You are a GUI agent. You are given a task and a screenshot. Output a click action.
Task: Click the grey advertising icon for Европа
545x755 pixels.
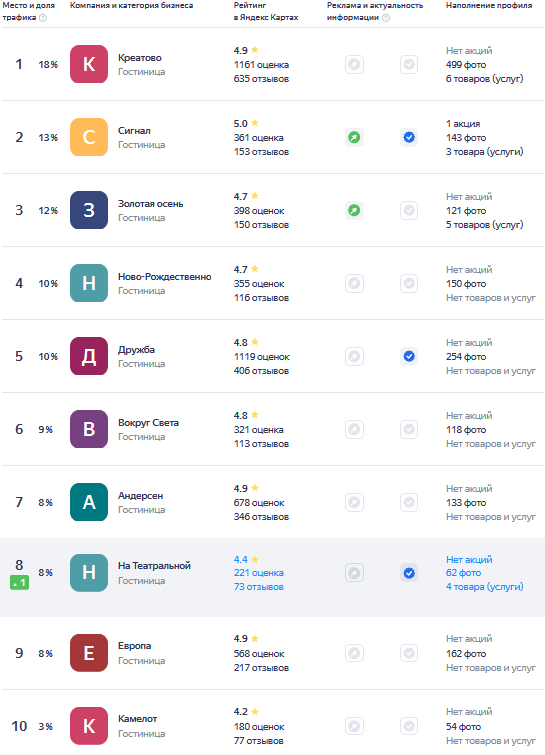(x=354, y=653)
